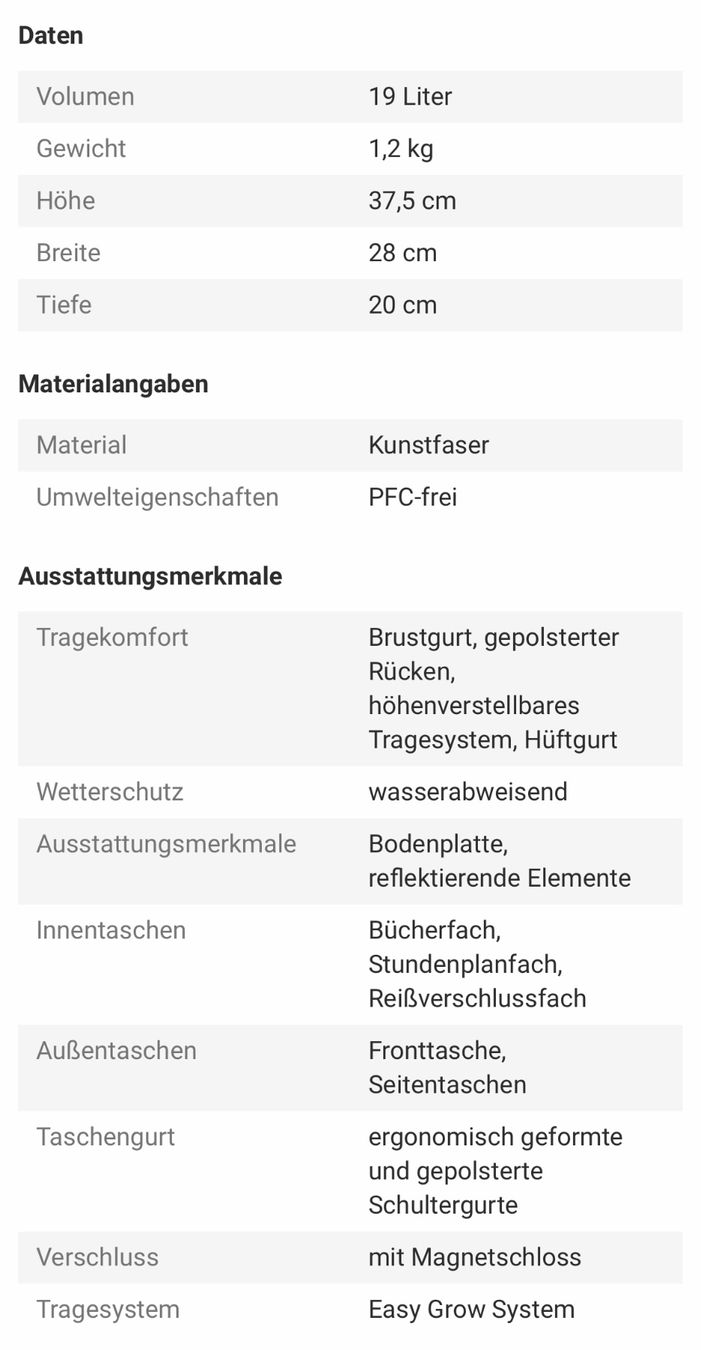Click the Materialangaben section heading
Image resolution: width=701 pixels, height=1350 pixels.
tap(113, 384)
